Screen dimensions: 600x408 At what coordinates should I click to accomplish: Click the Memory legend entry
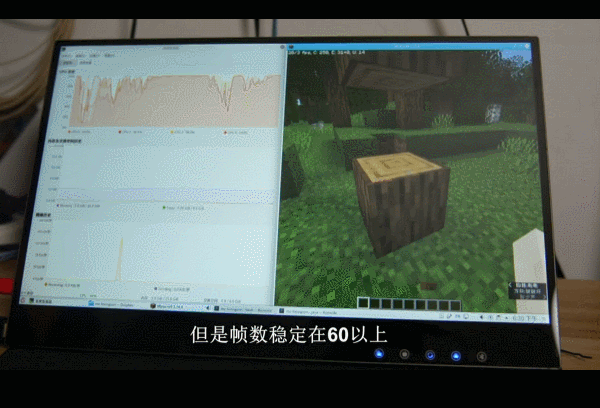[78, 206]
